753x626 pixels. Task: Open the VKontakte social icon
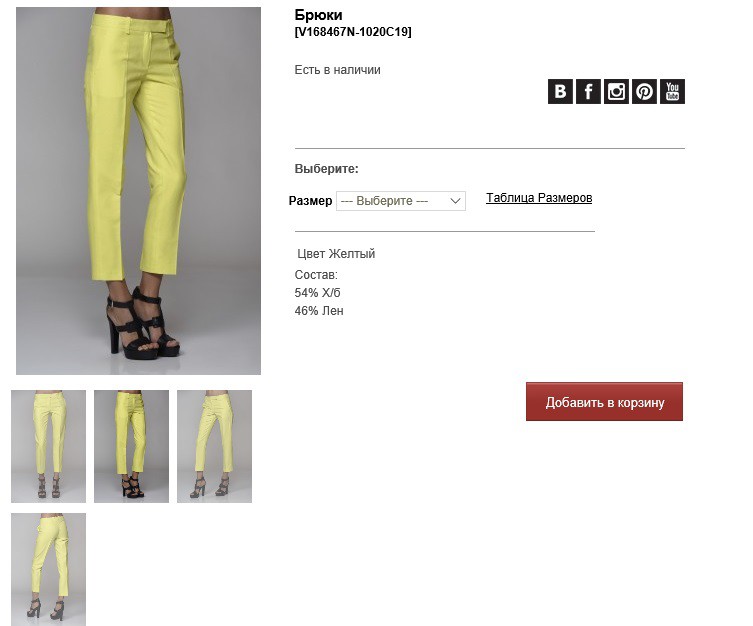tap(560, 91)
